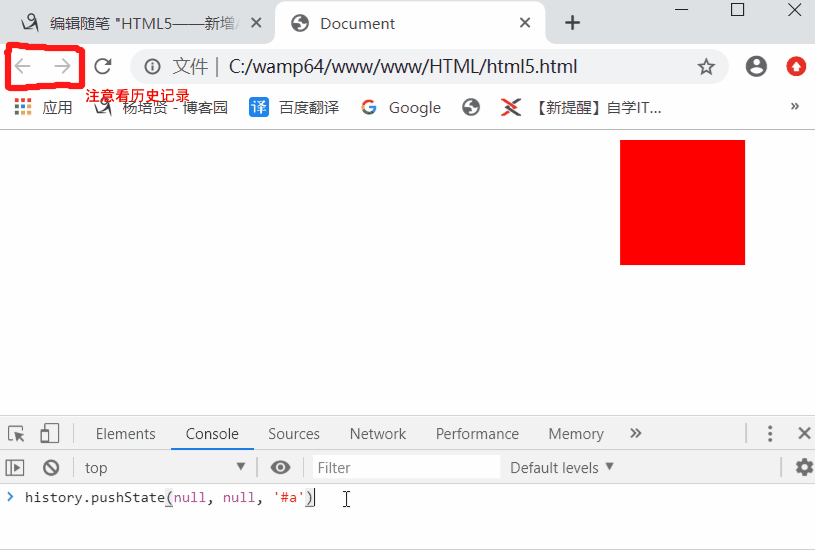View site information icon in address bar

152,66
